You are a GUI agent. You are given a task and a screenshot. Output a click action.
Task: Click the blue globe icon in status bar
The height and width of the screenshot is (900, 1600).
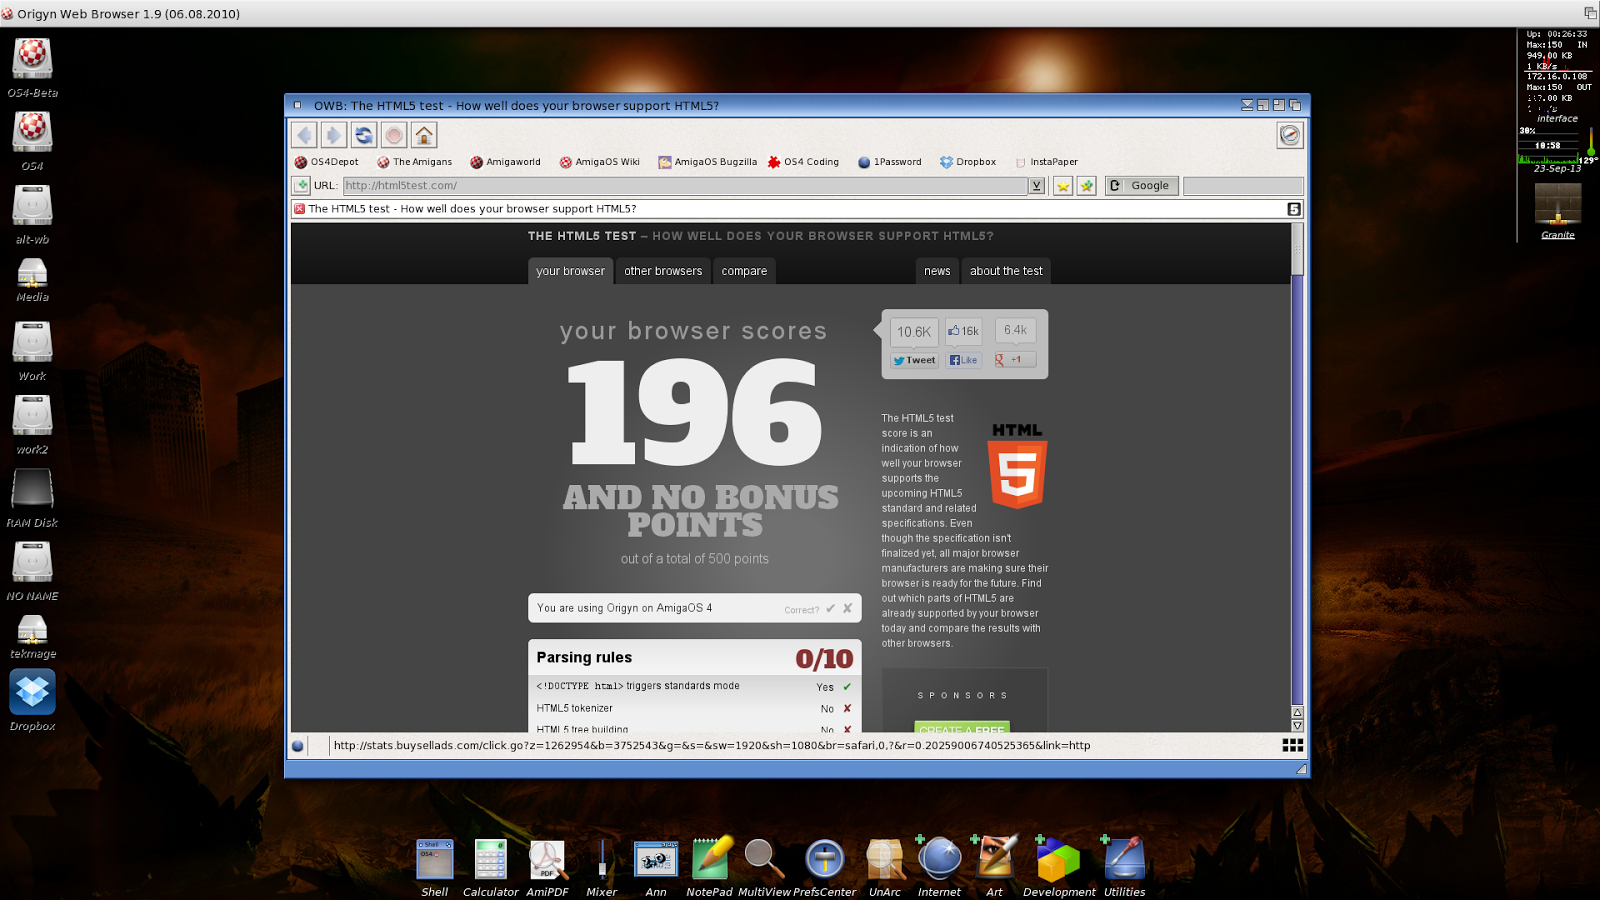(298, 746)
